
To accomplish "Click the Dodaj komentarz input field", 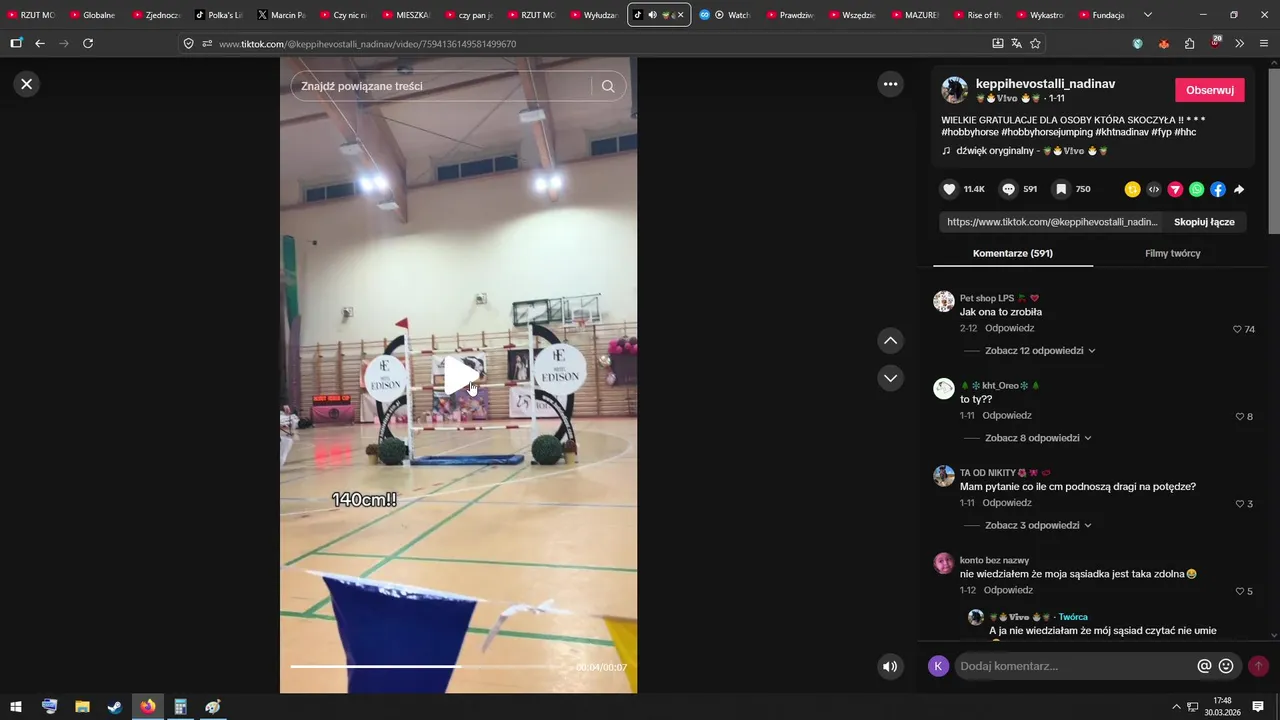I will pos(1075,666).
